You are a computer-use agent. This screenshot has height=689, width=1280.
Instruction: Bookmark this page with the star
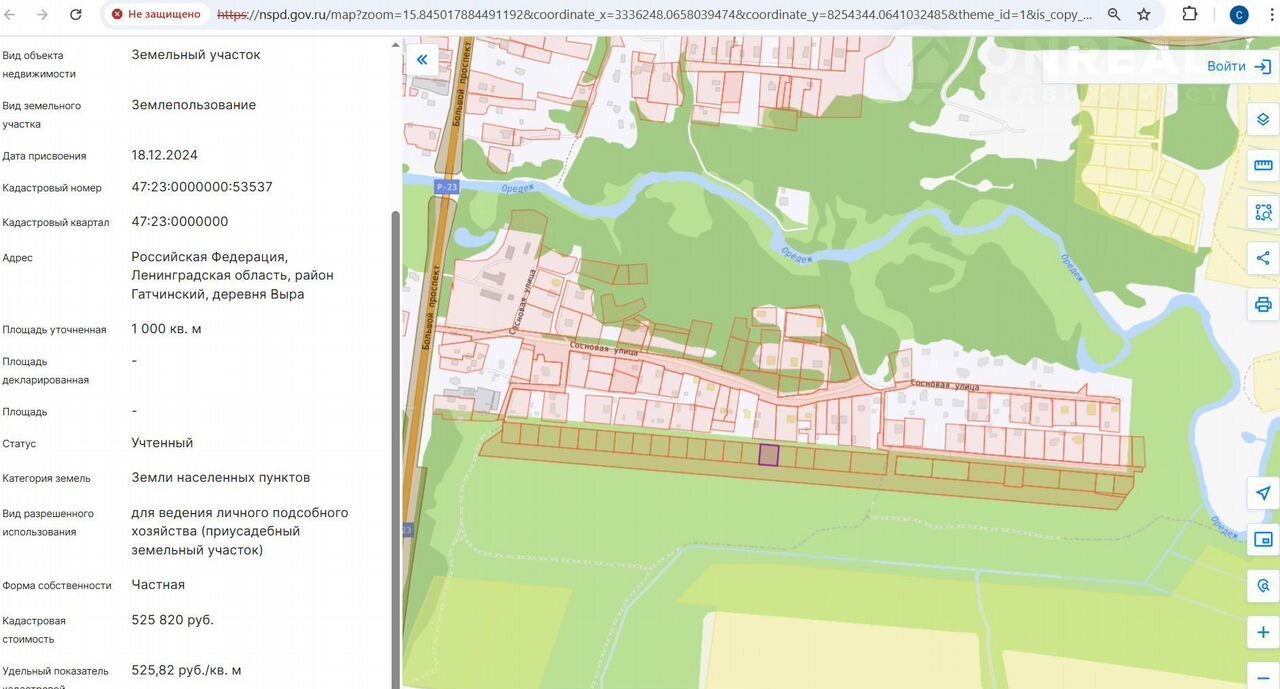(x=1144, y=15)
